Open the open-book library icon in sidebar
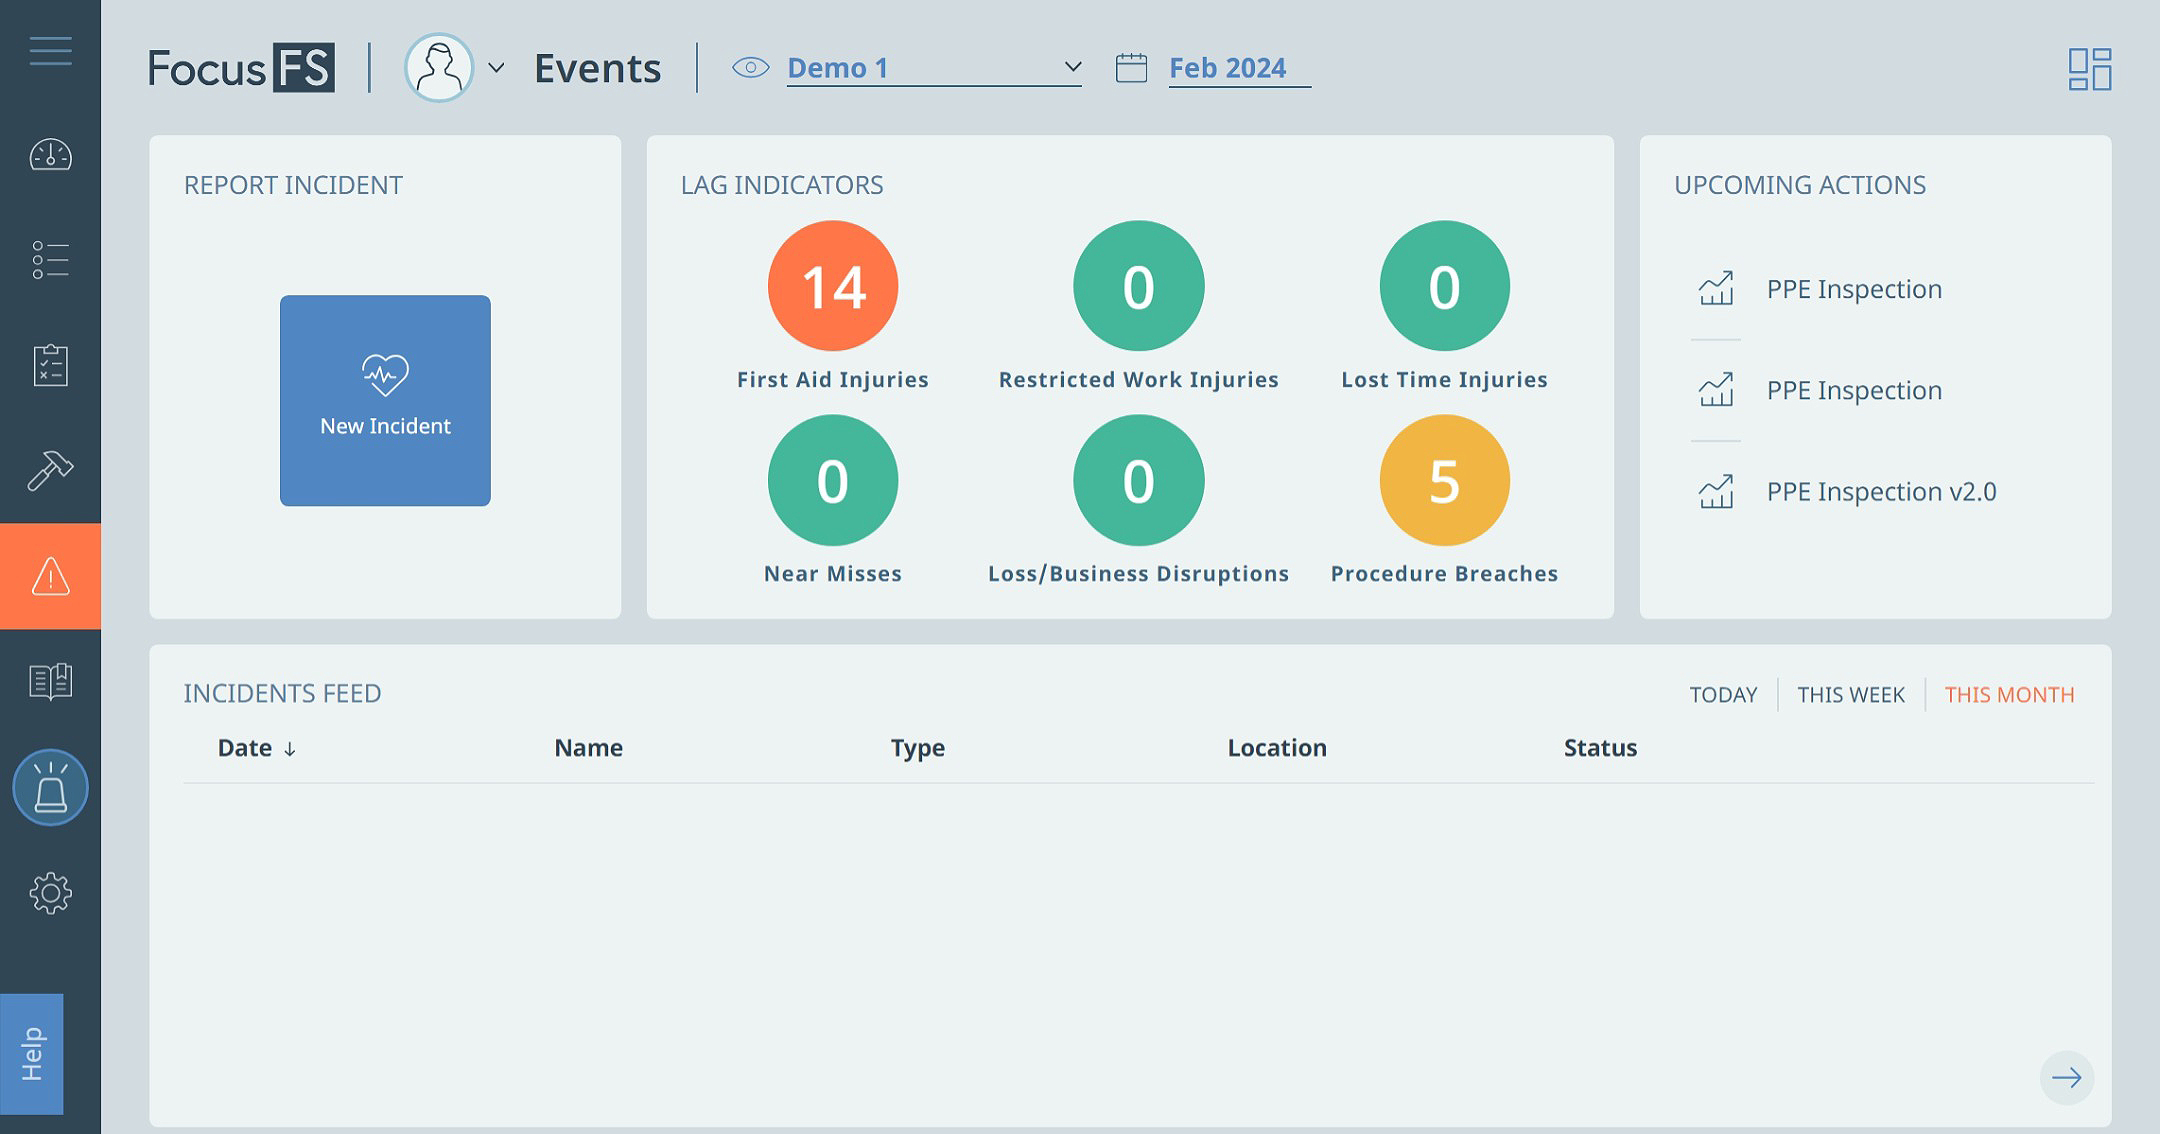 (50, 682)
